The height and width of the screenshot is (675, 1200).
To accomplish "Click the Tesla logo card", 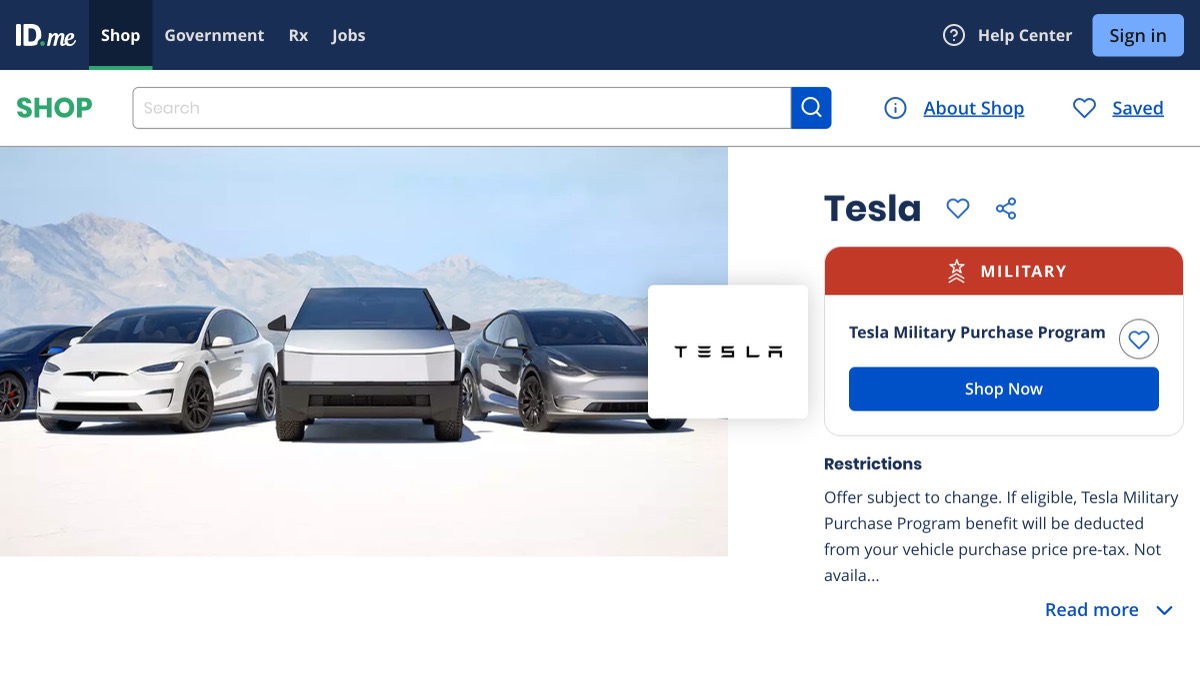I will (728, 352).
